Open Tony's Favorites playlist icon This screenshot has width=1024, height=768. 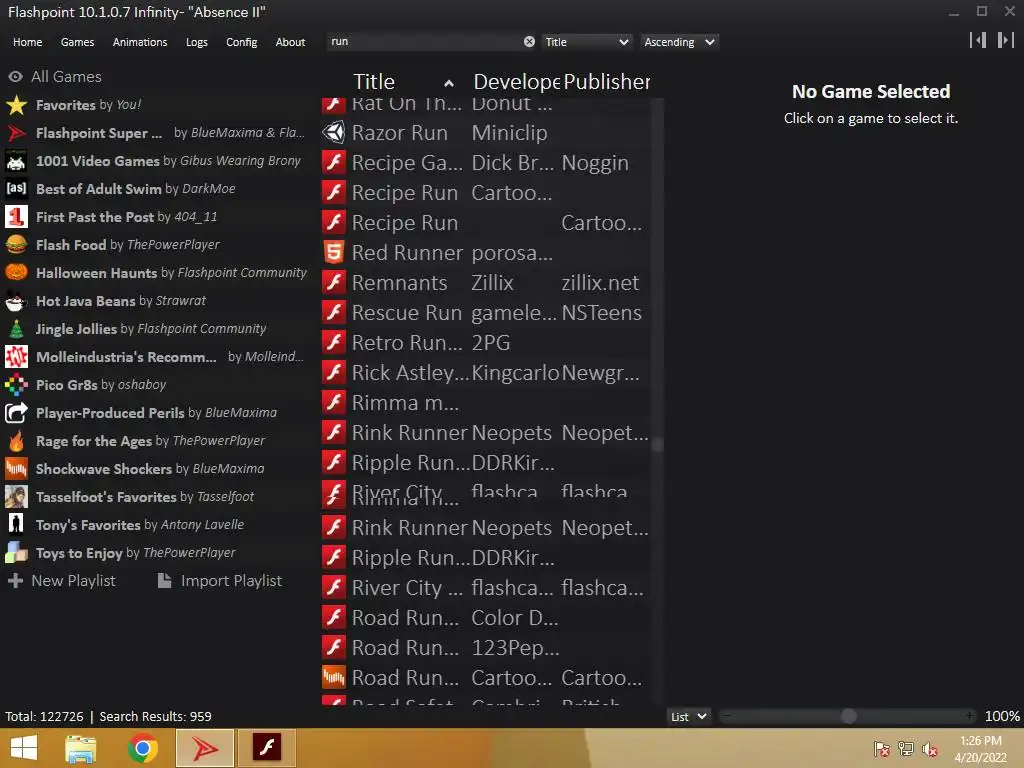point(16,524)
